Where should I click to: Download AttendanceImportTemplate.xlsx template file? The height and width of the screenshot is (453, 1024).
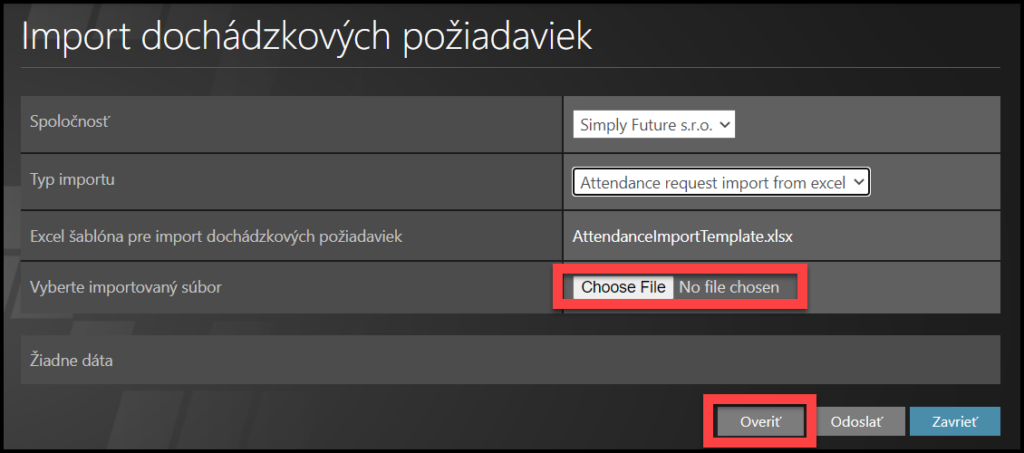(682, 237)
